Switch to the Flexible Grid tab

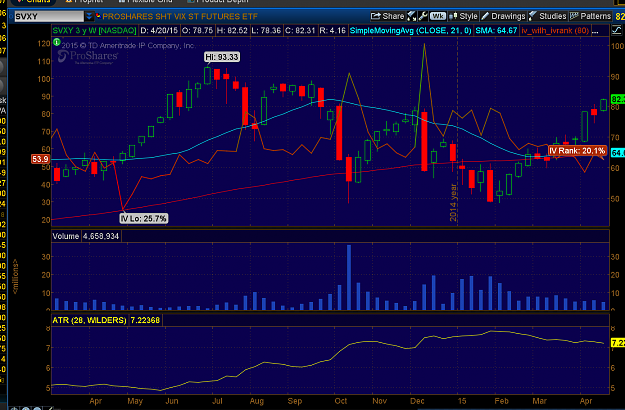[x=145, y=1]
